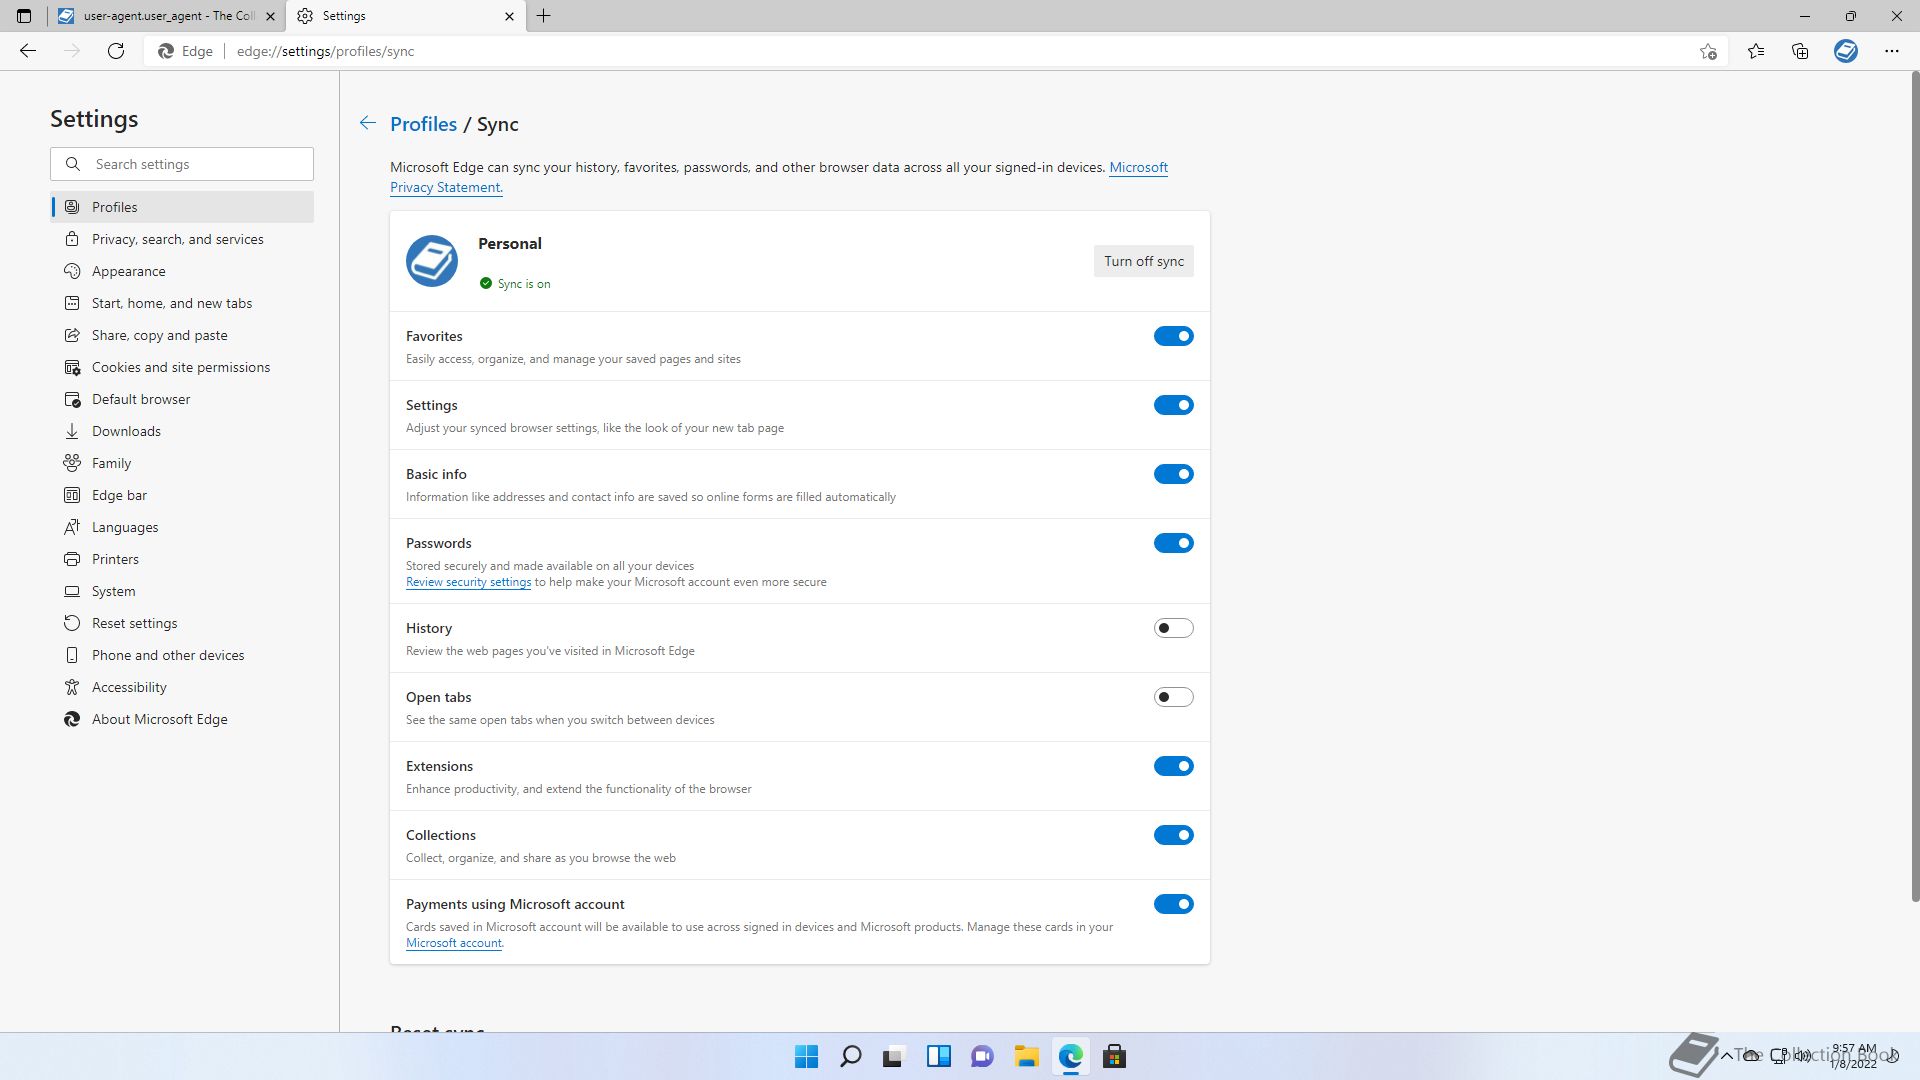Image resolution: width=1920 pixels, height=1080 pixels.
Task: Disable Favorites sync toggle
Action: point(1174,336)
